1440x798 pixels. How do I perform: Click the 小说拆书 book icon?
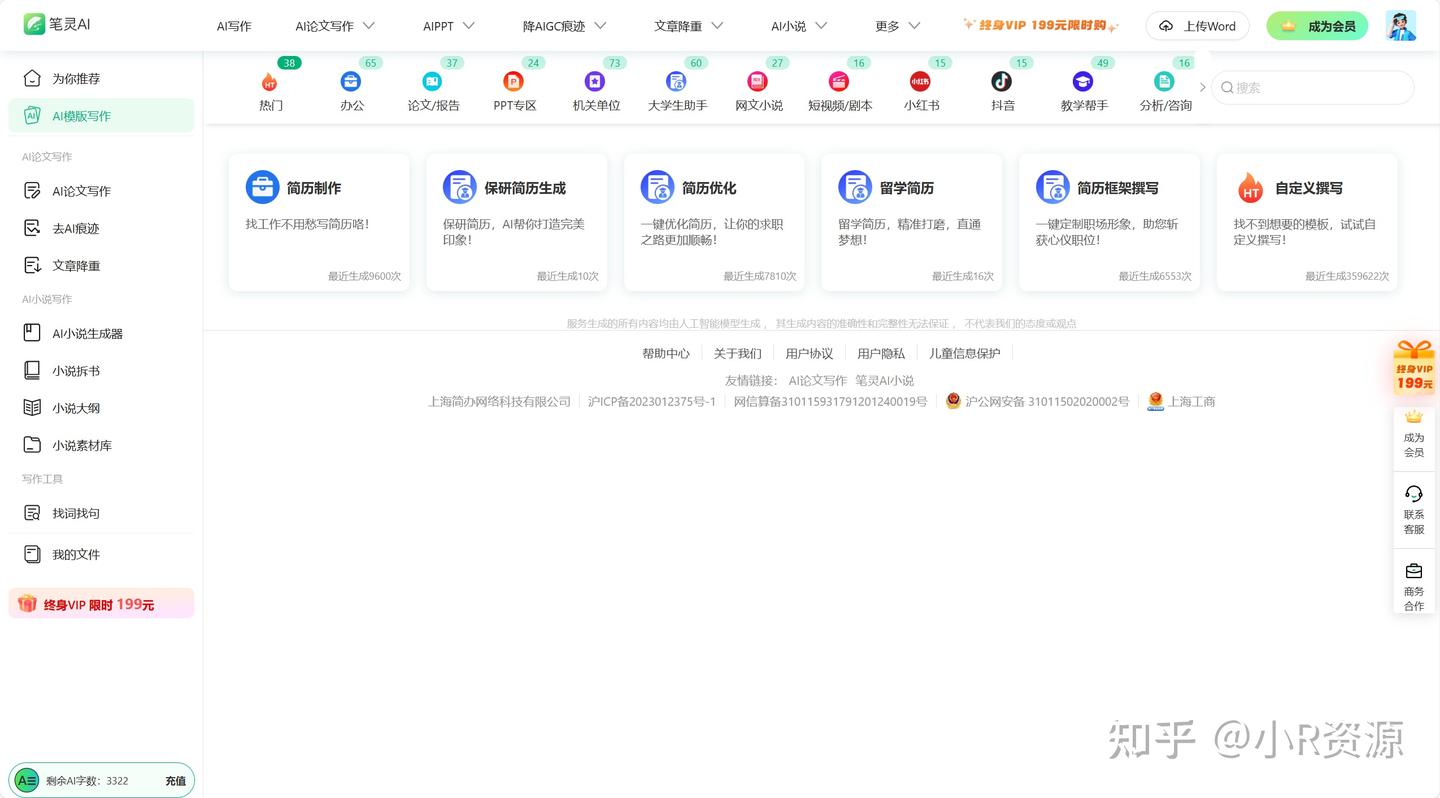[32, 370]
